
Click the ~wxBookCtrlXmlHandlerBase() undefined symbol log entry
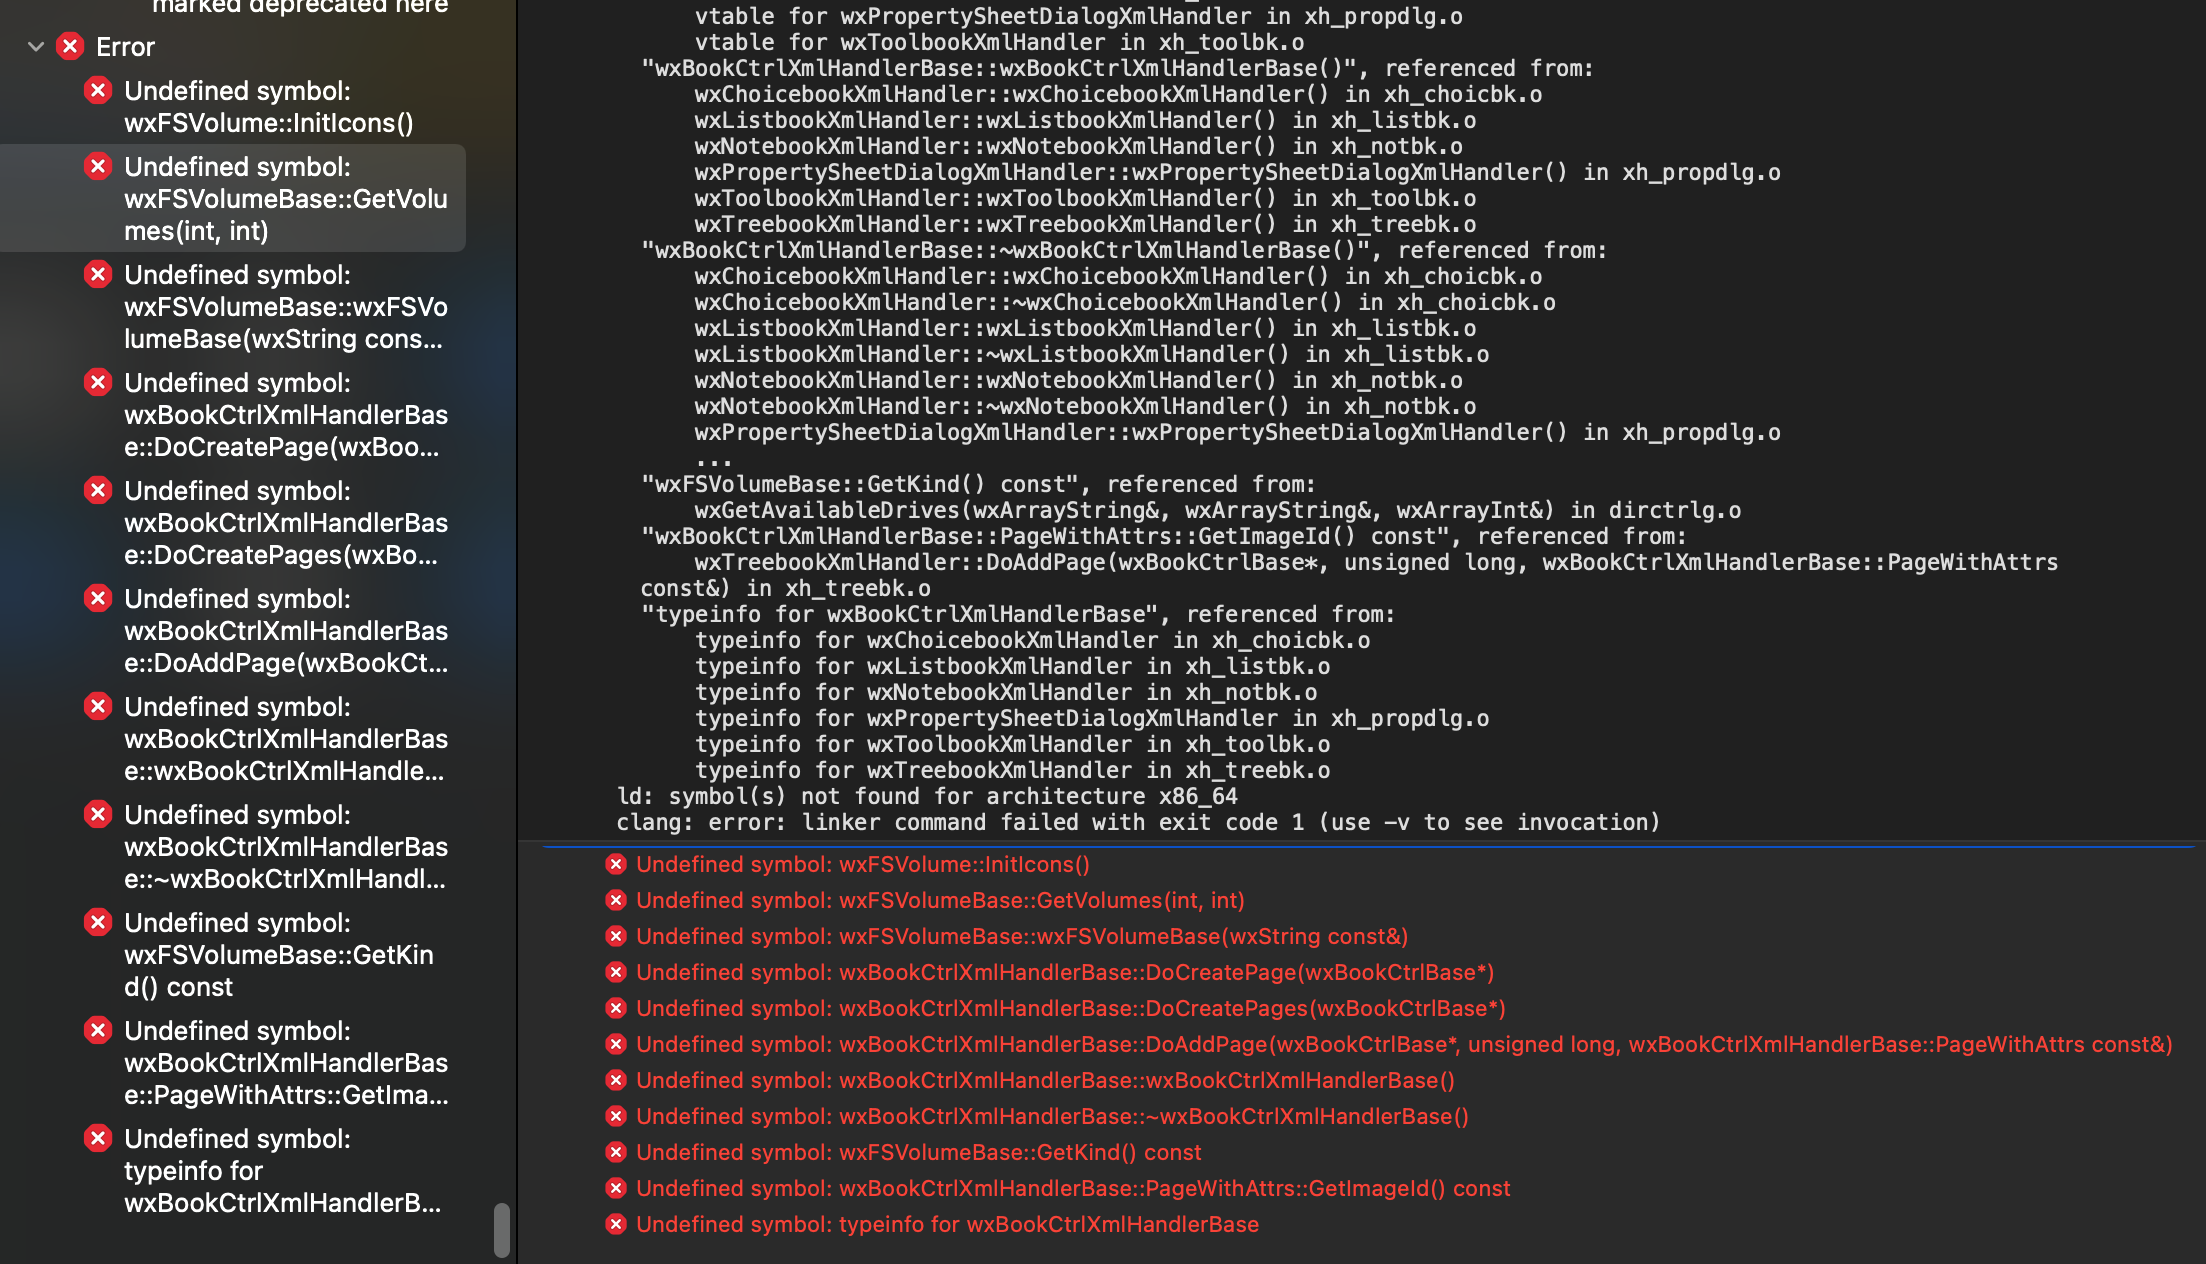coord(1052,1116)
